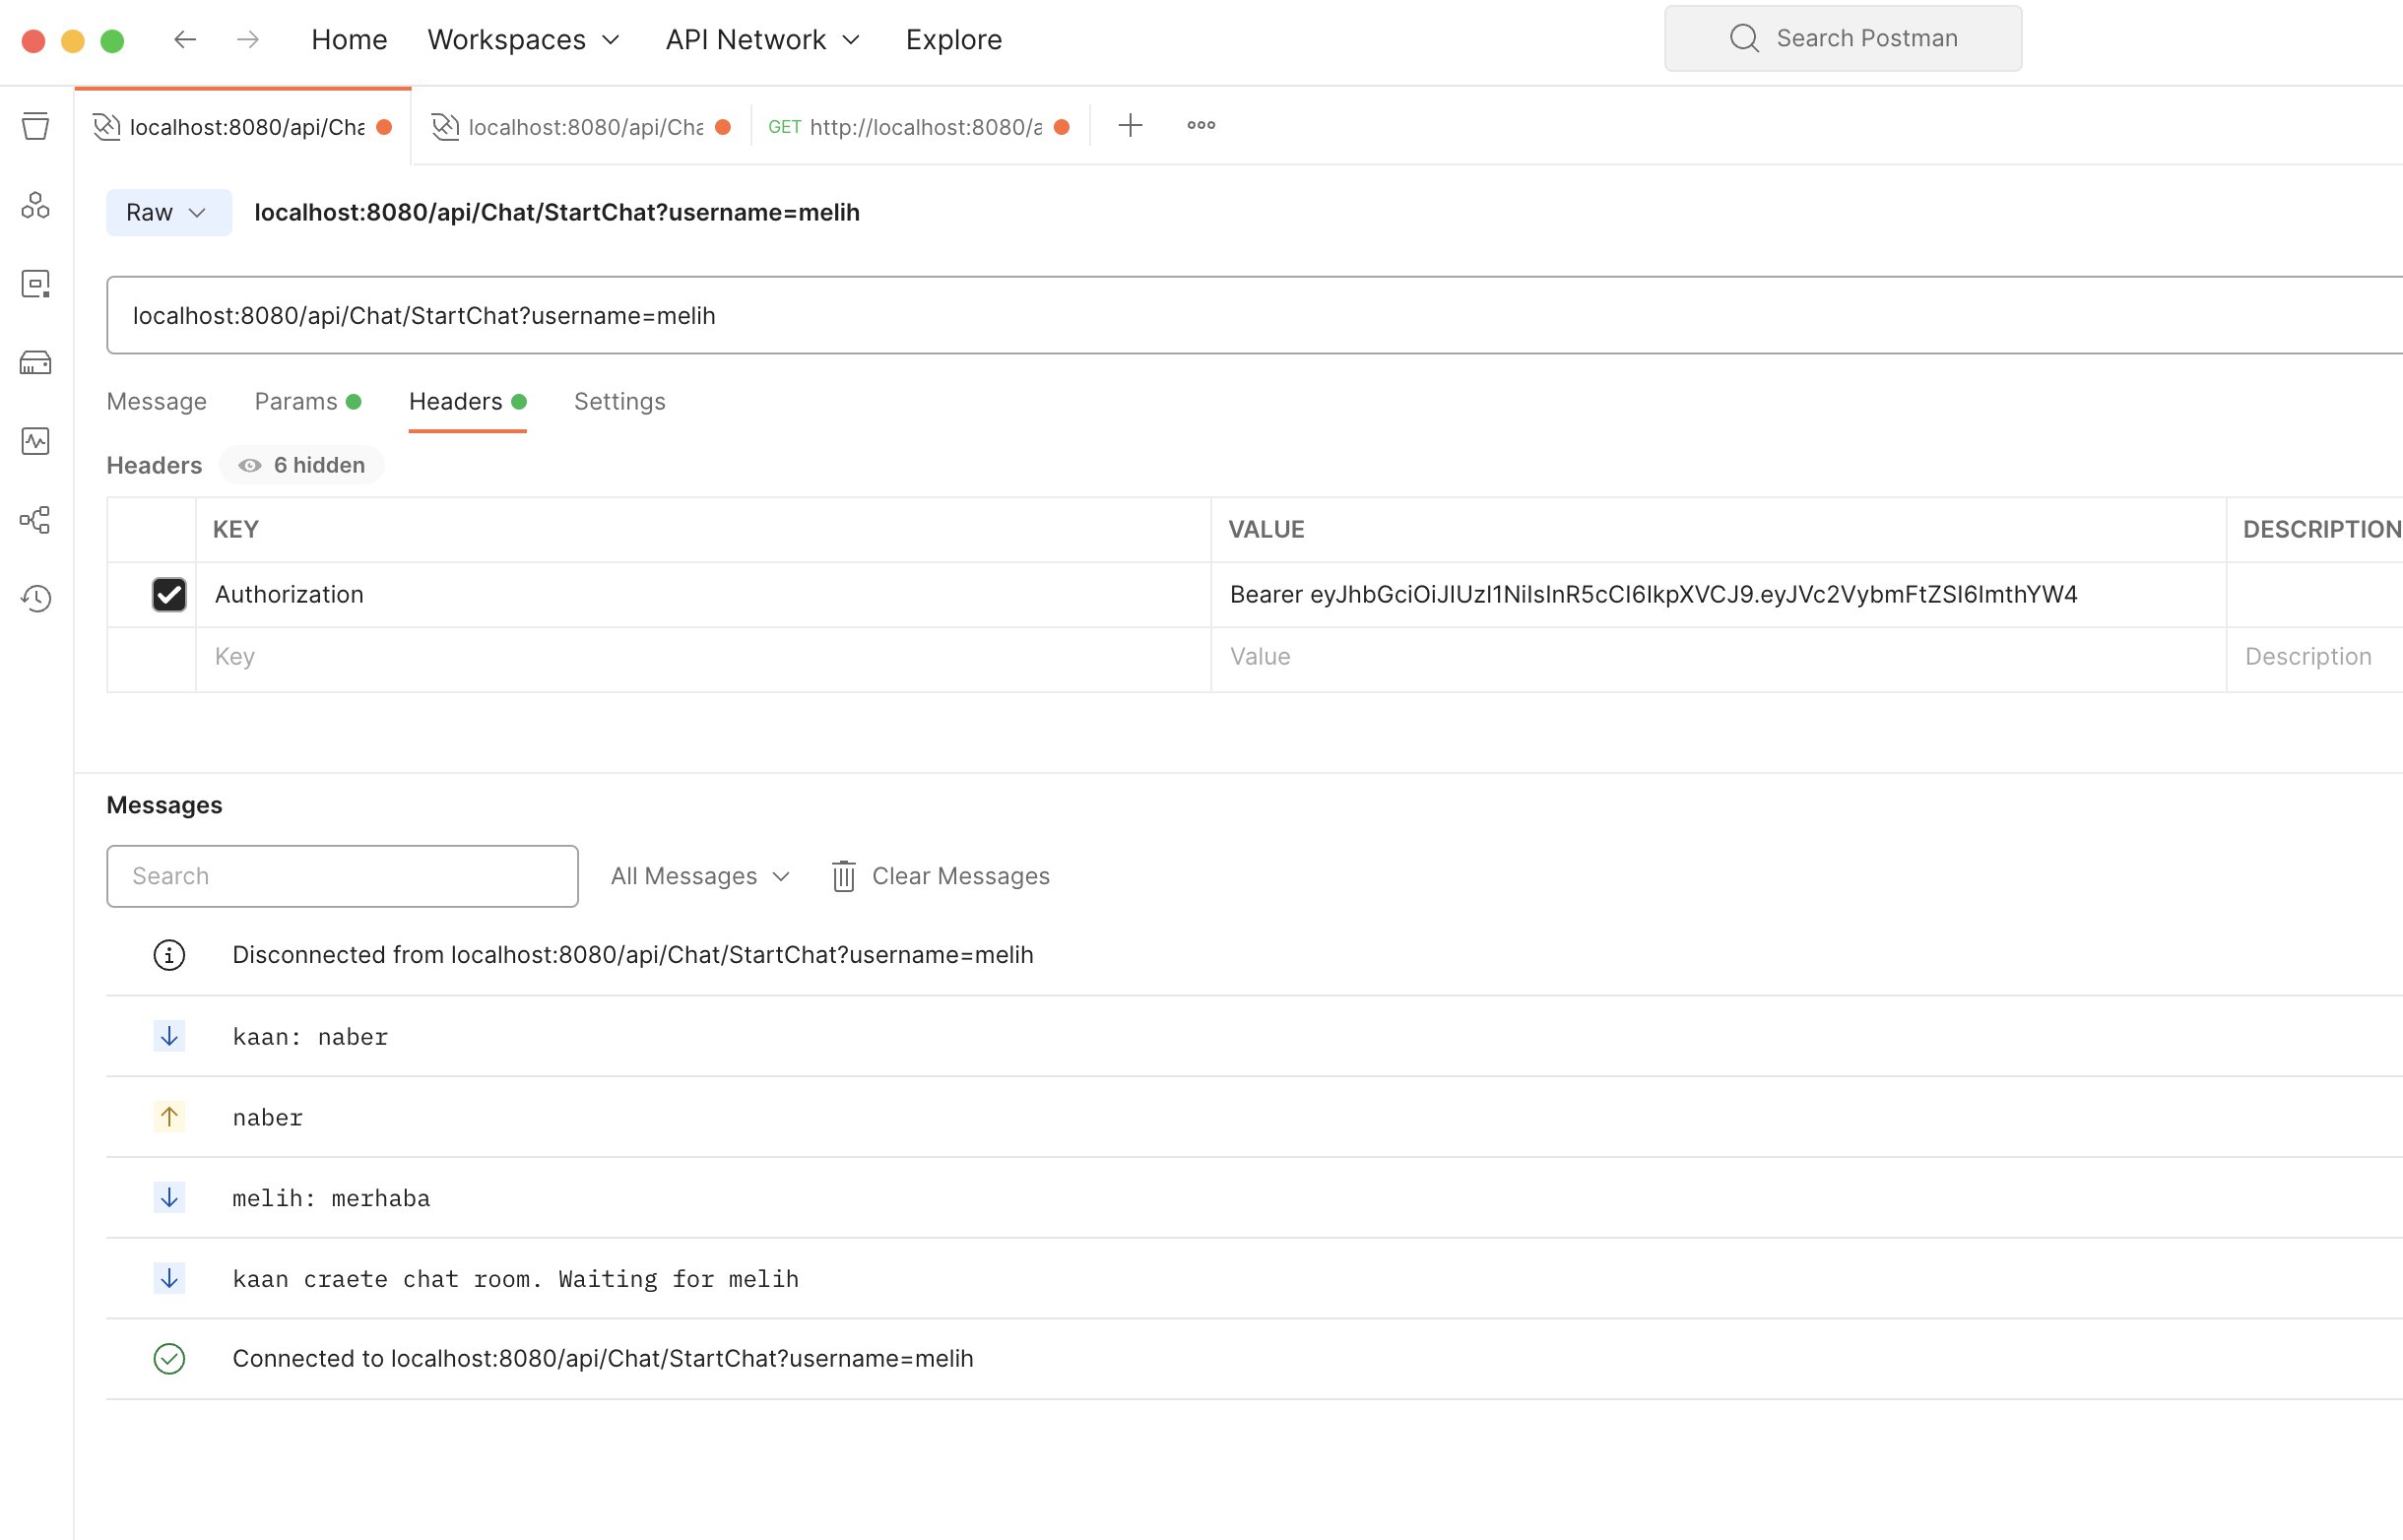Click the Messages search input field
This screenshot has height=1540, width=2403.
341,875
